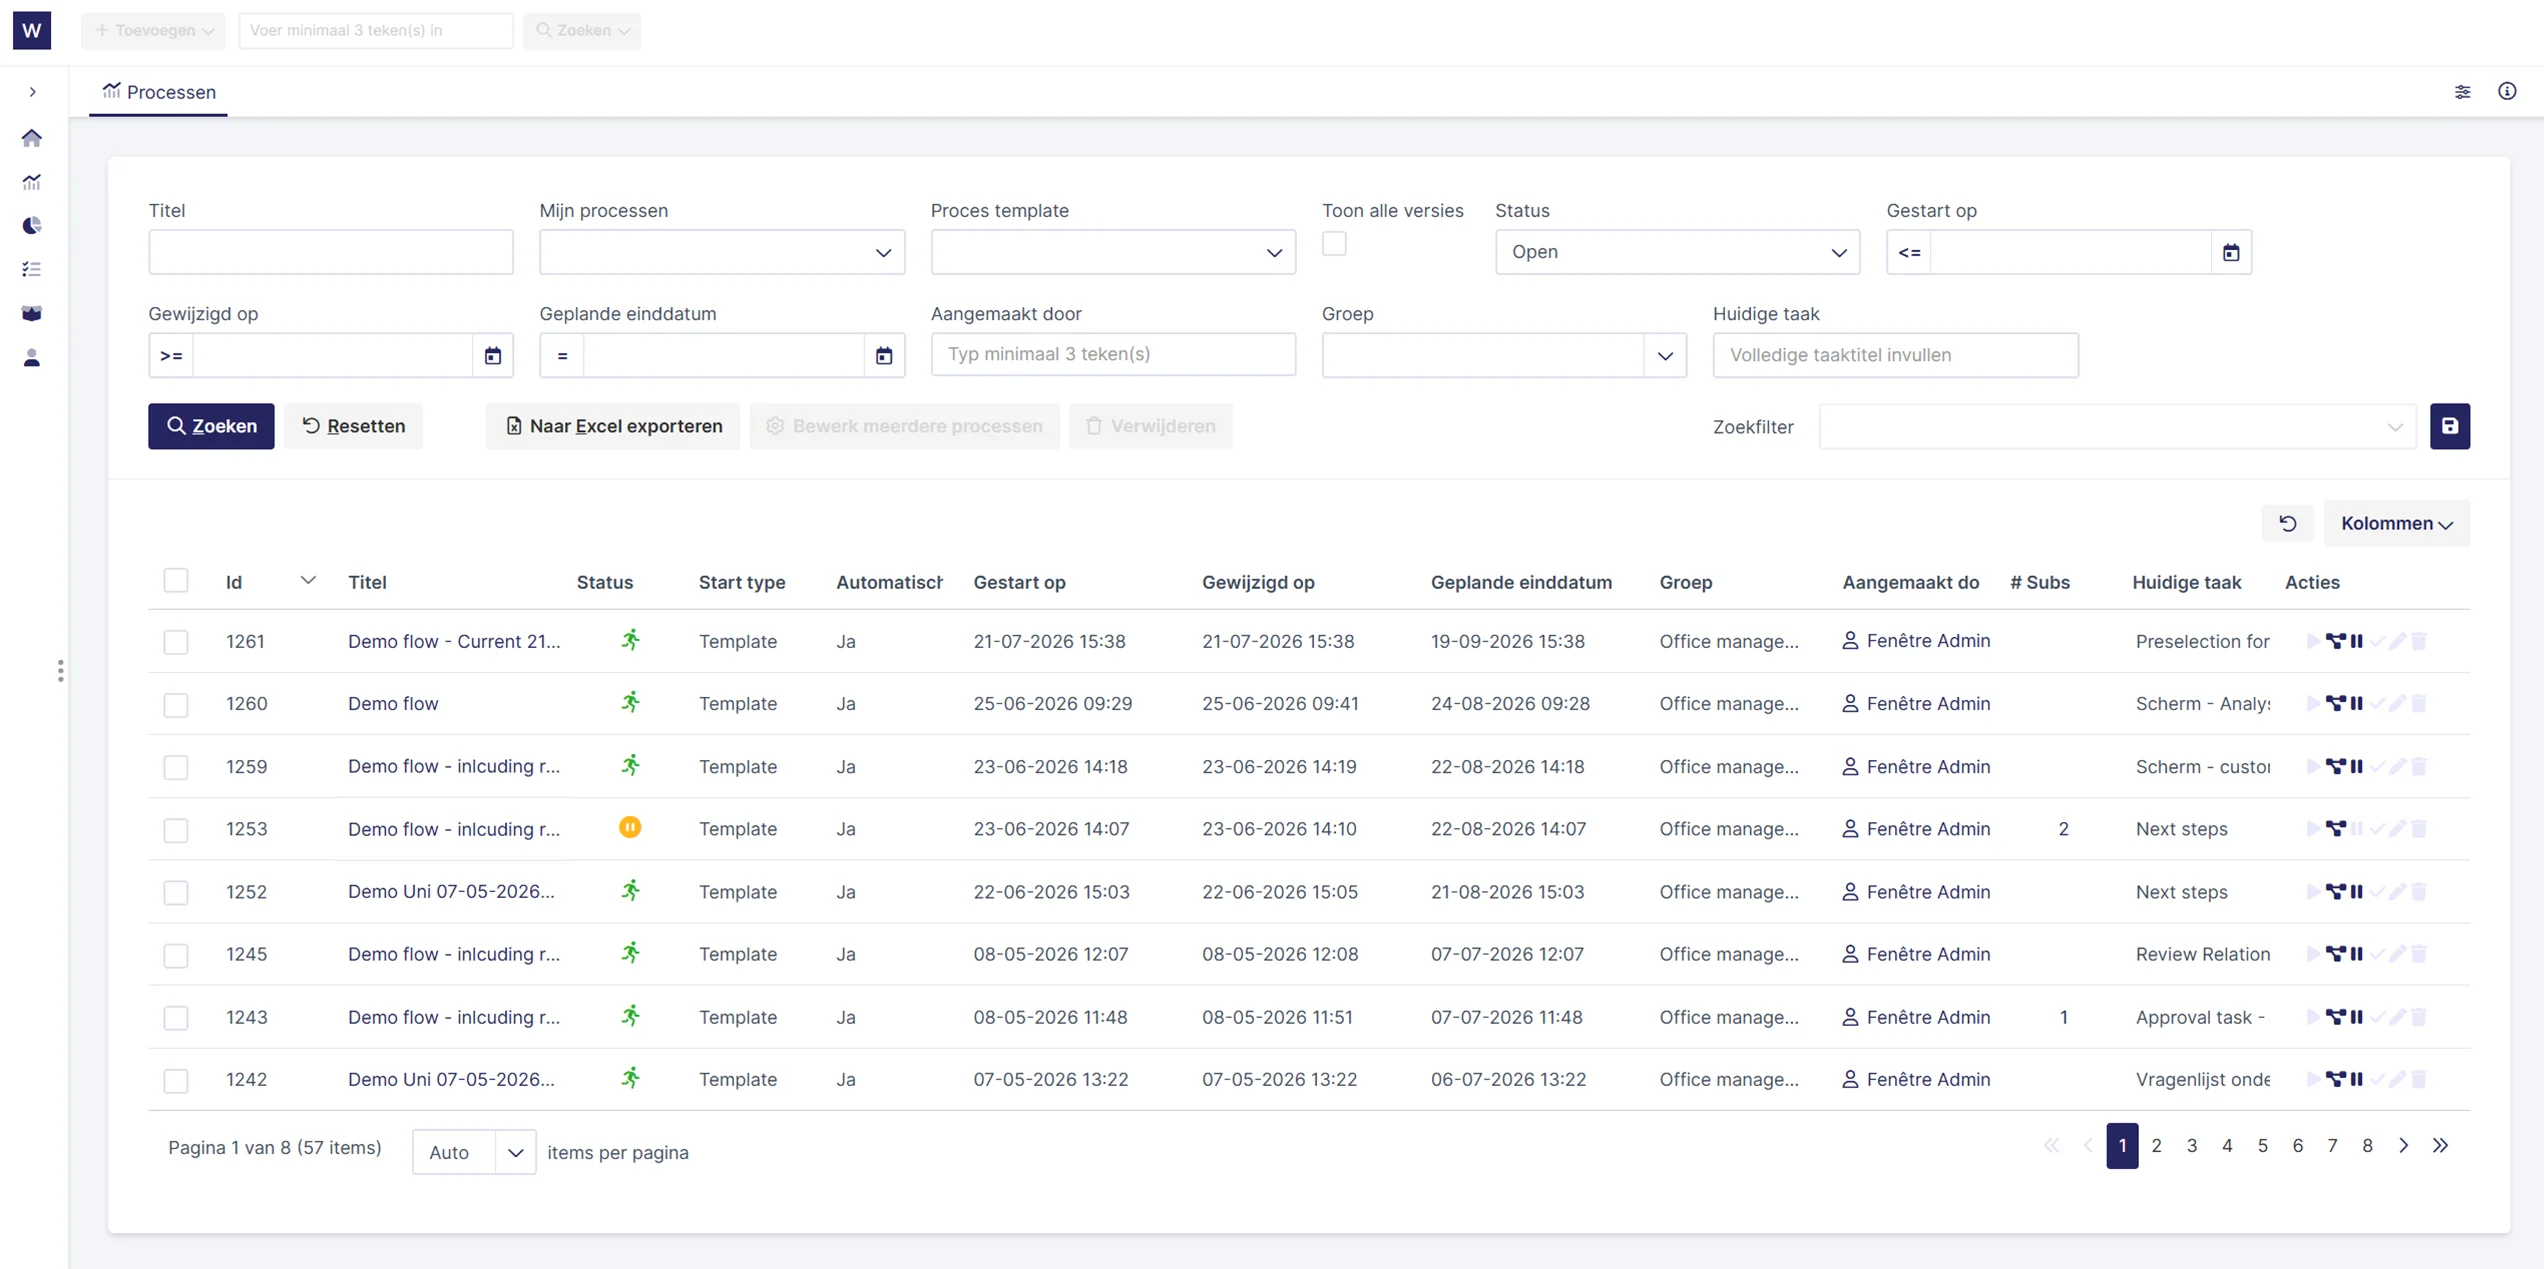Select the row for process 1260
The height and width of the screenshot is (1269, 2544).
coord(176,705)
